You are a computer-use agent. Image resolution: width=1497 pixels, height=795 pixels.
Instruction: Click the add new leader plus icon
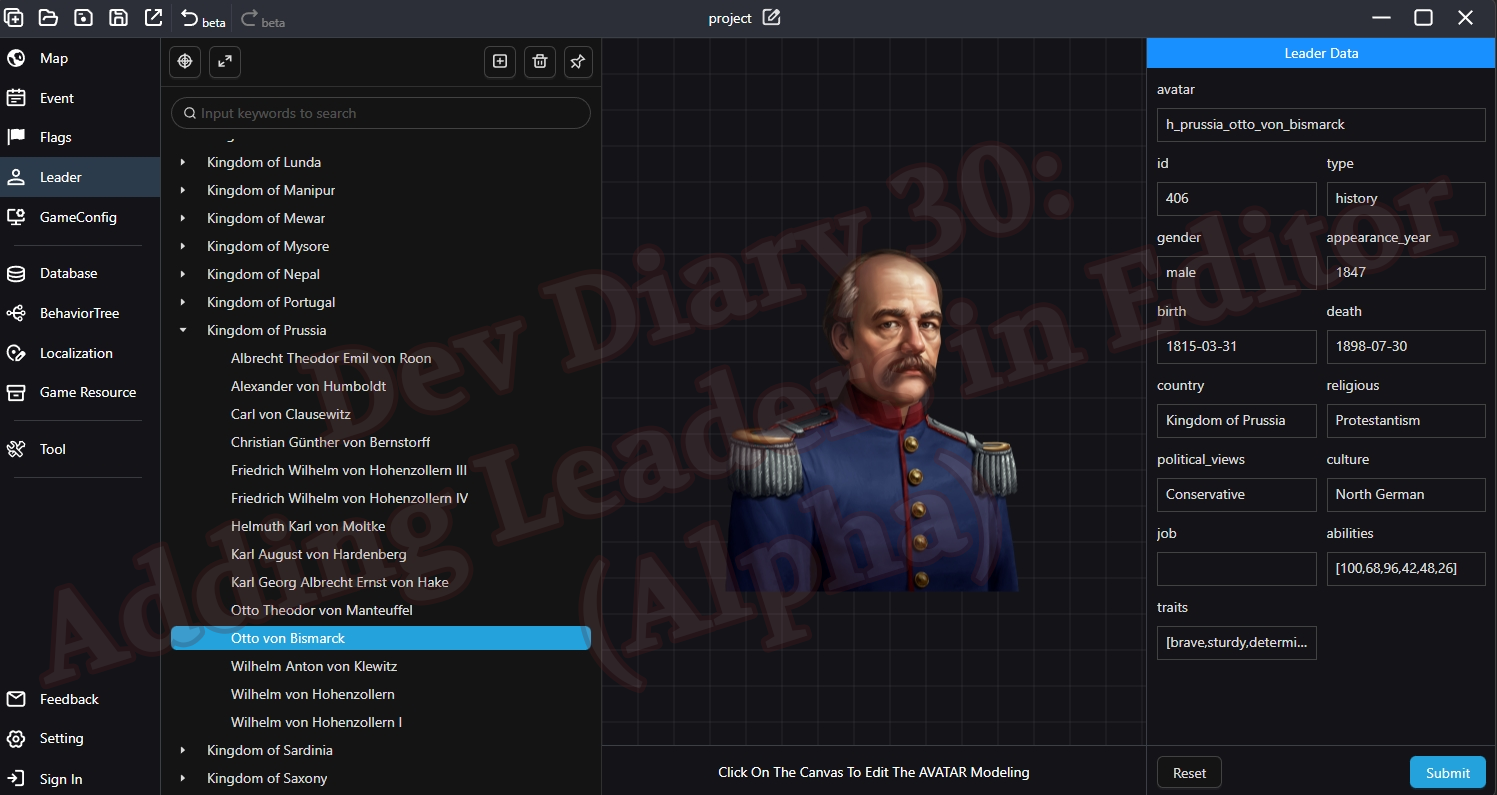pyautogui.click(x=500, y=62)
